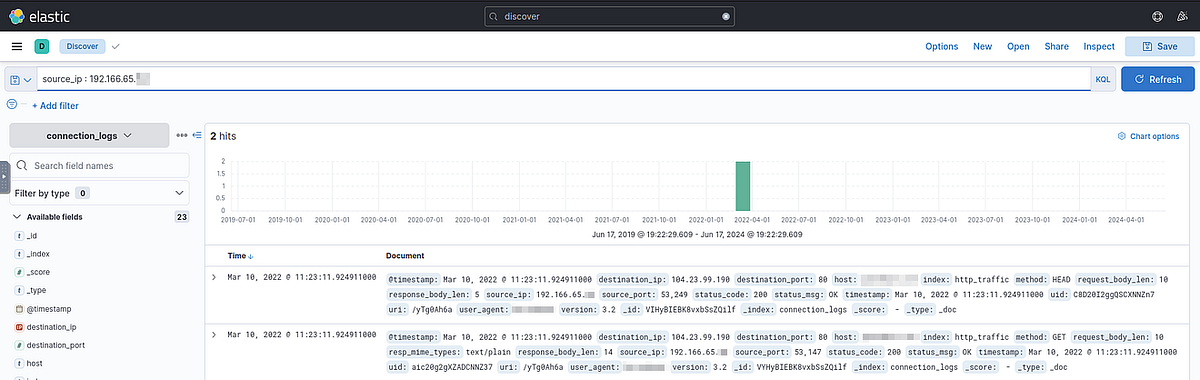Click the green D space avatar
The image size is (1200, 380).
42,46
